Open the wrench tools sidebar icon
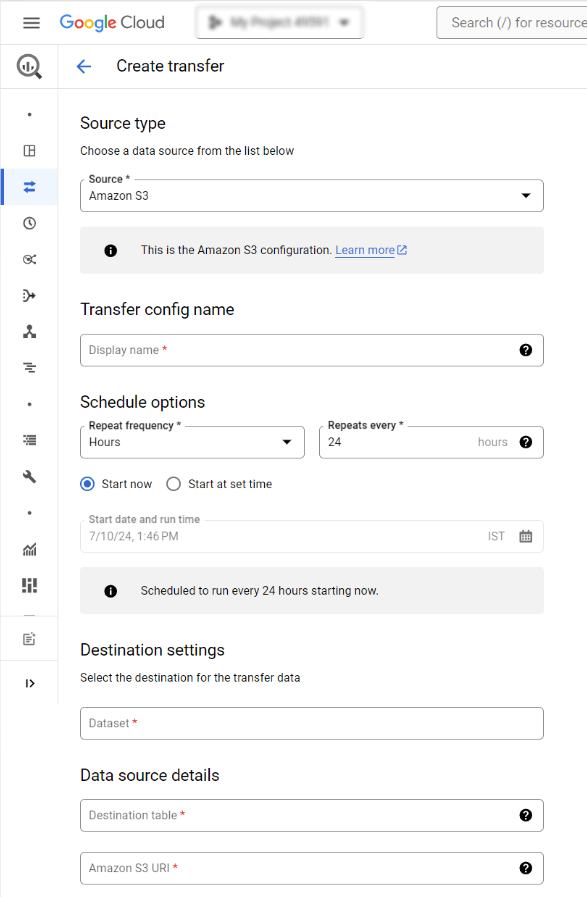Screen dimensions: 587x897 [29, 476]
